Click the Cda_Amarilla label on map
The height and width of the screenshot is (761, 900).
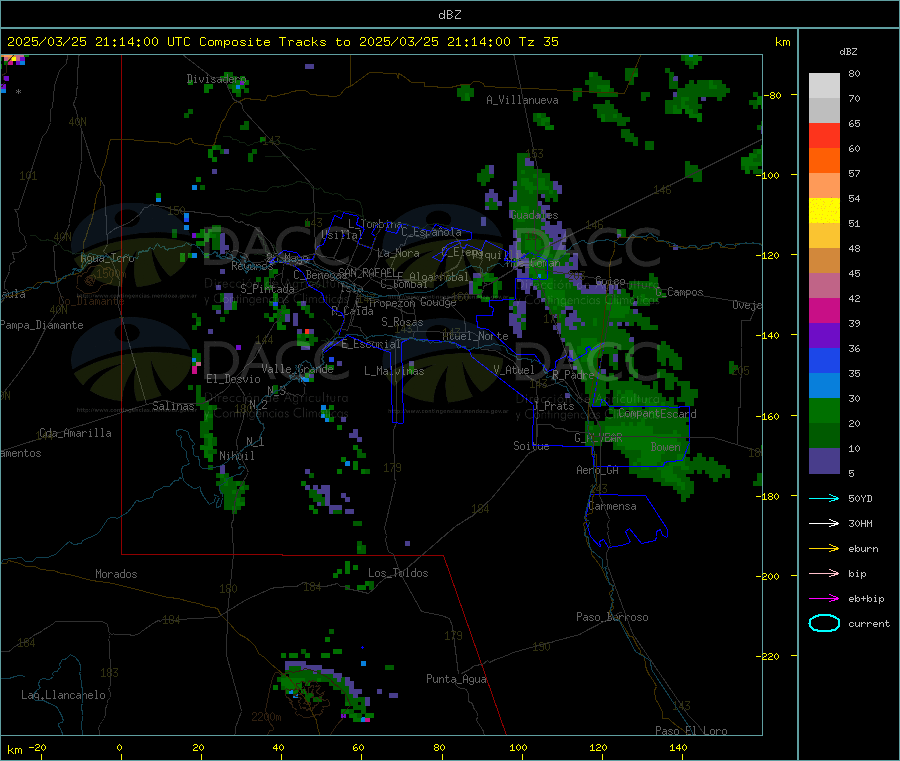[75, 433]
